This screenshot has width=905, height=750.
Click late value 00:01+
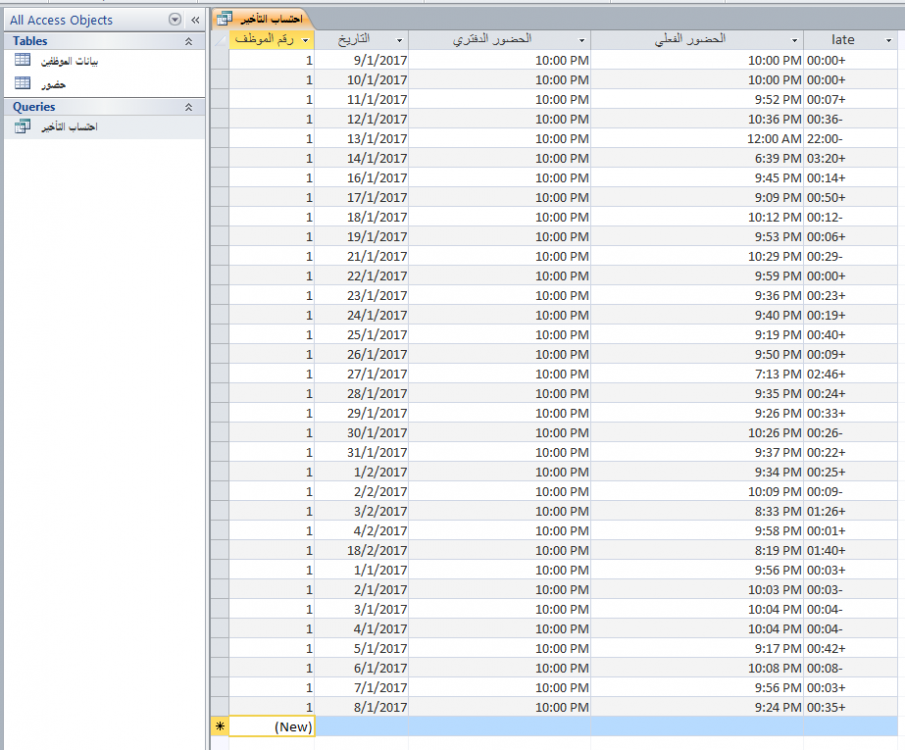pos(851,531)
